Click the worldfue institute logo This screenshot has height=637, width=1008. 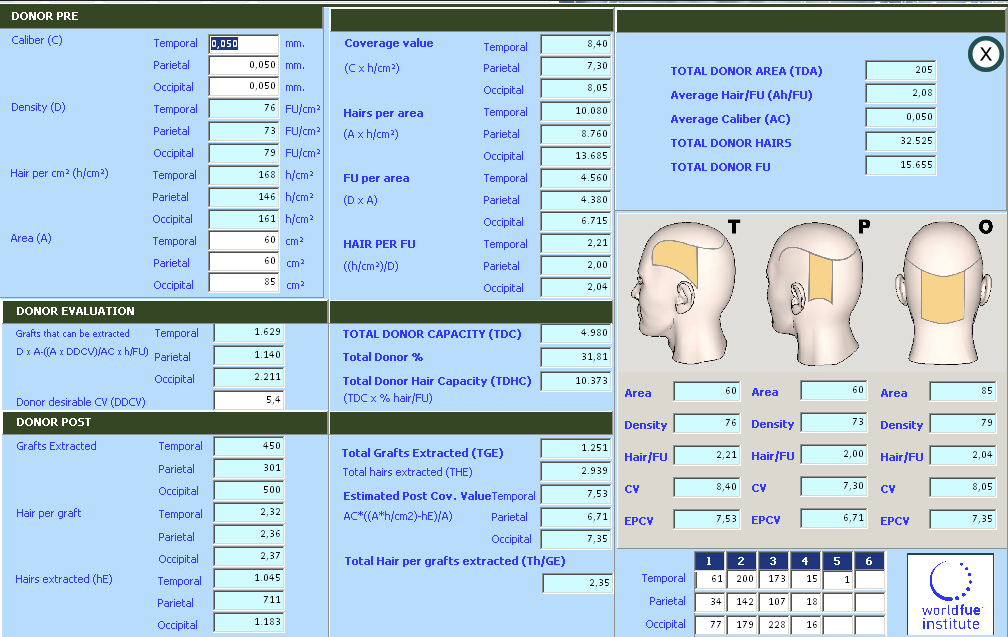[950, 594]
